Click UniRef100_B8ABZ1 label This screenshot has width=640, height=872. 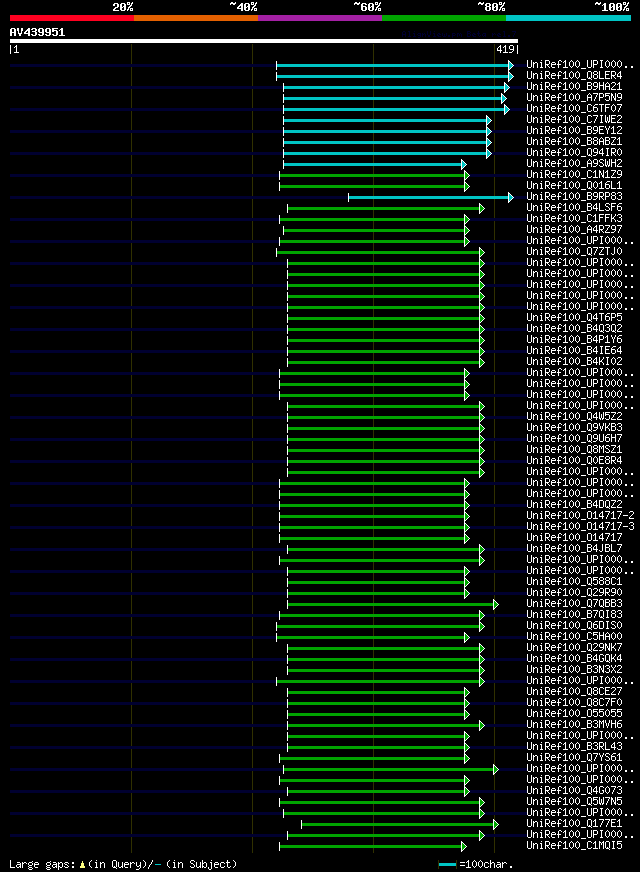tap(574, 142)
